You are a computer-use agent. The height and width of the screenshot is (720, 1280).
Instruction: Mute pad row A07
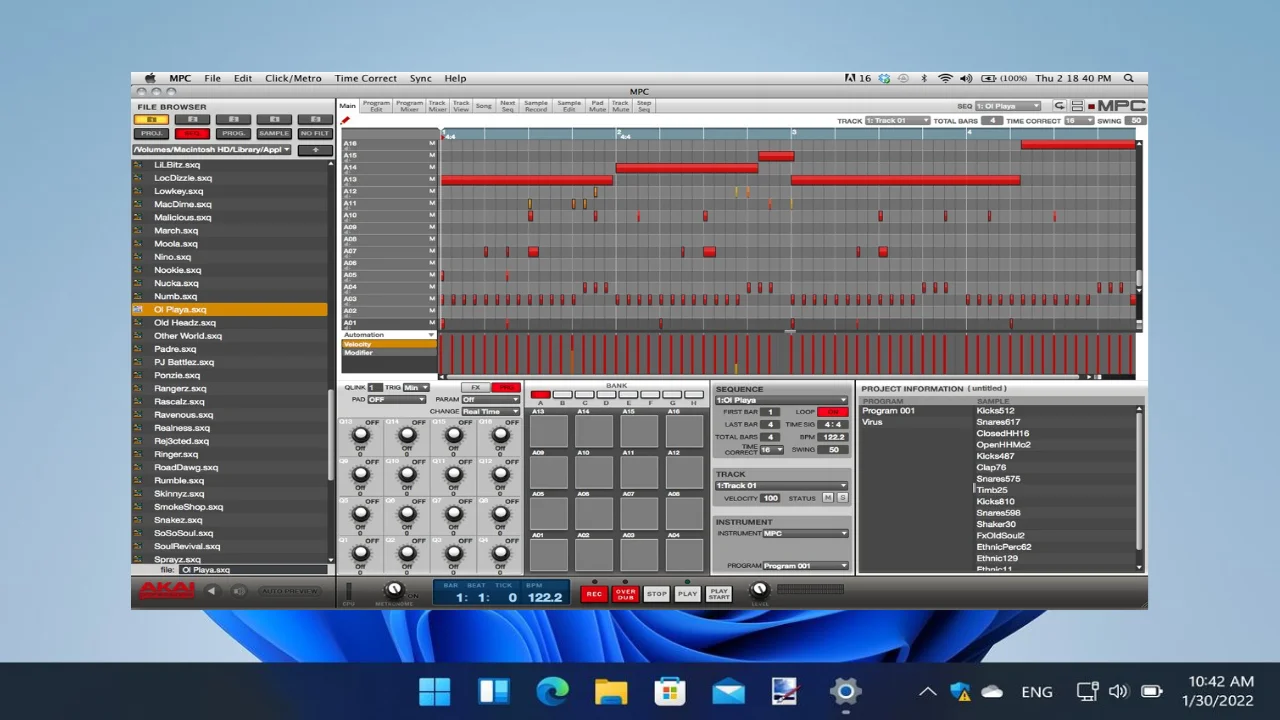pyautogui.click(x=432, y=251)
